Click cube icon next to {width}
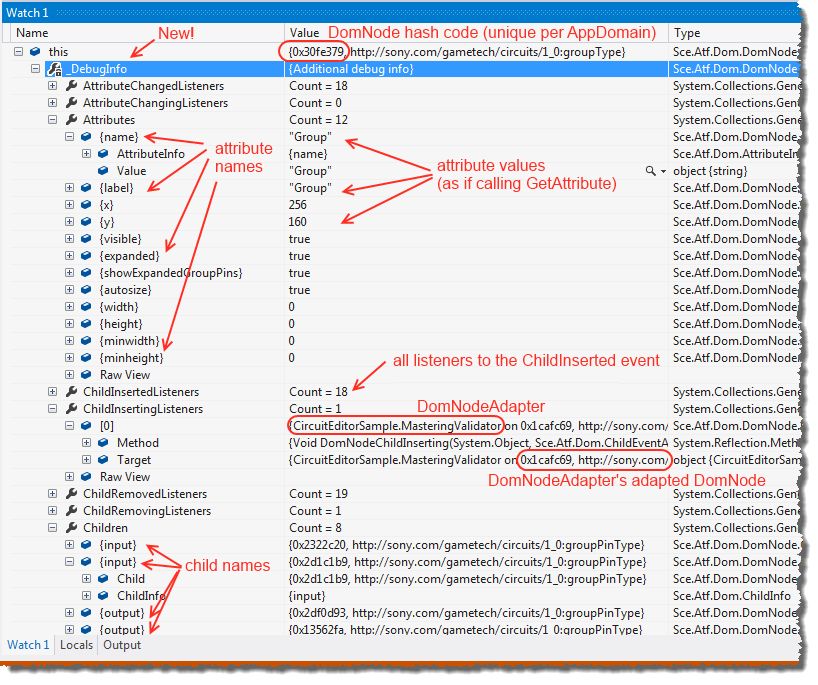 pos(86,306)
